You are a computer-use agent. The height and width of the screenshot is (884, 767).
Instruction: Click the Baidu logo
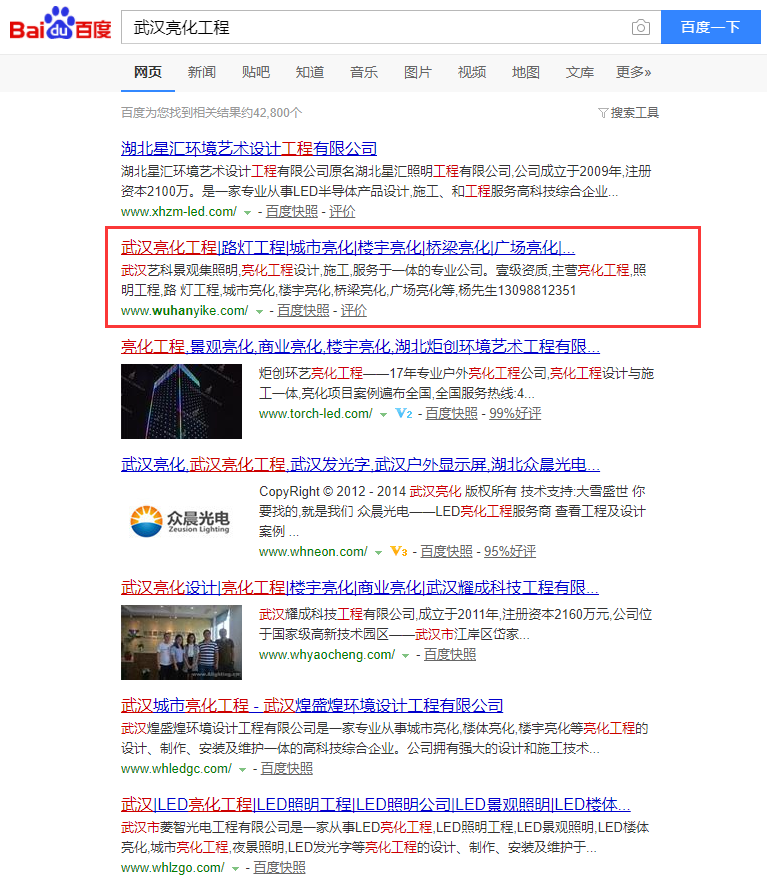60,24
